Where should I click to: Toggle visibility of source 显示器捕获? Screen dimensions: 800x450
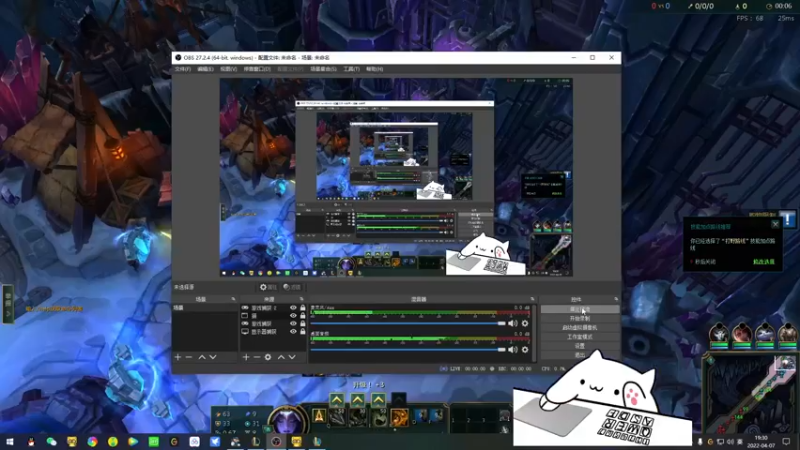293,332
